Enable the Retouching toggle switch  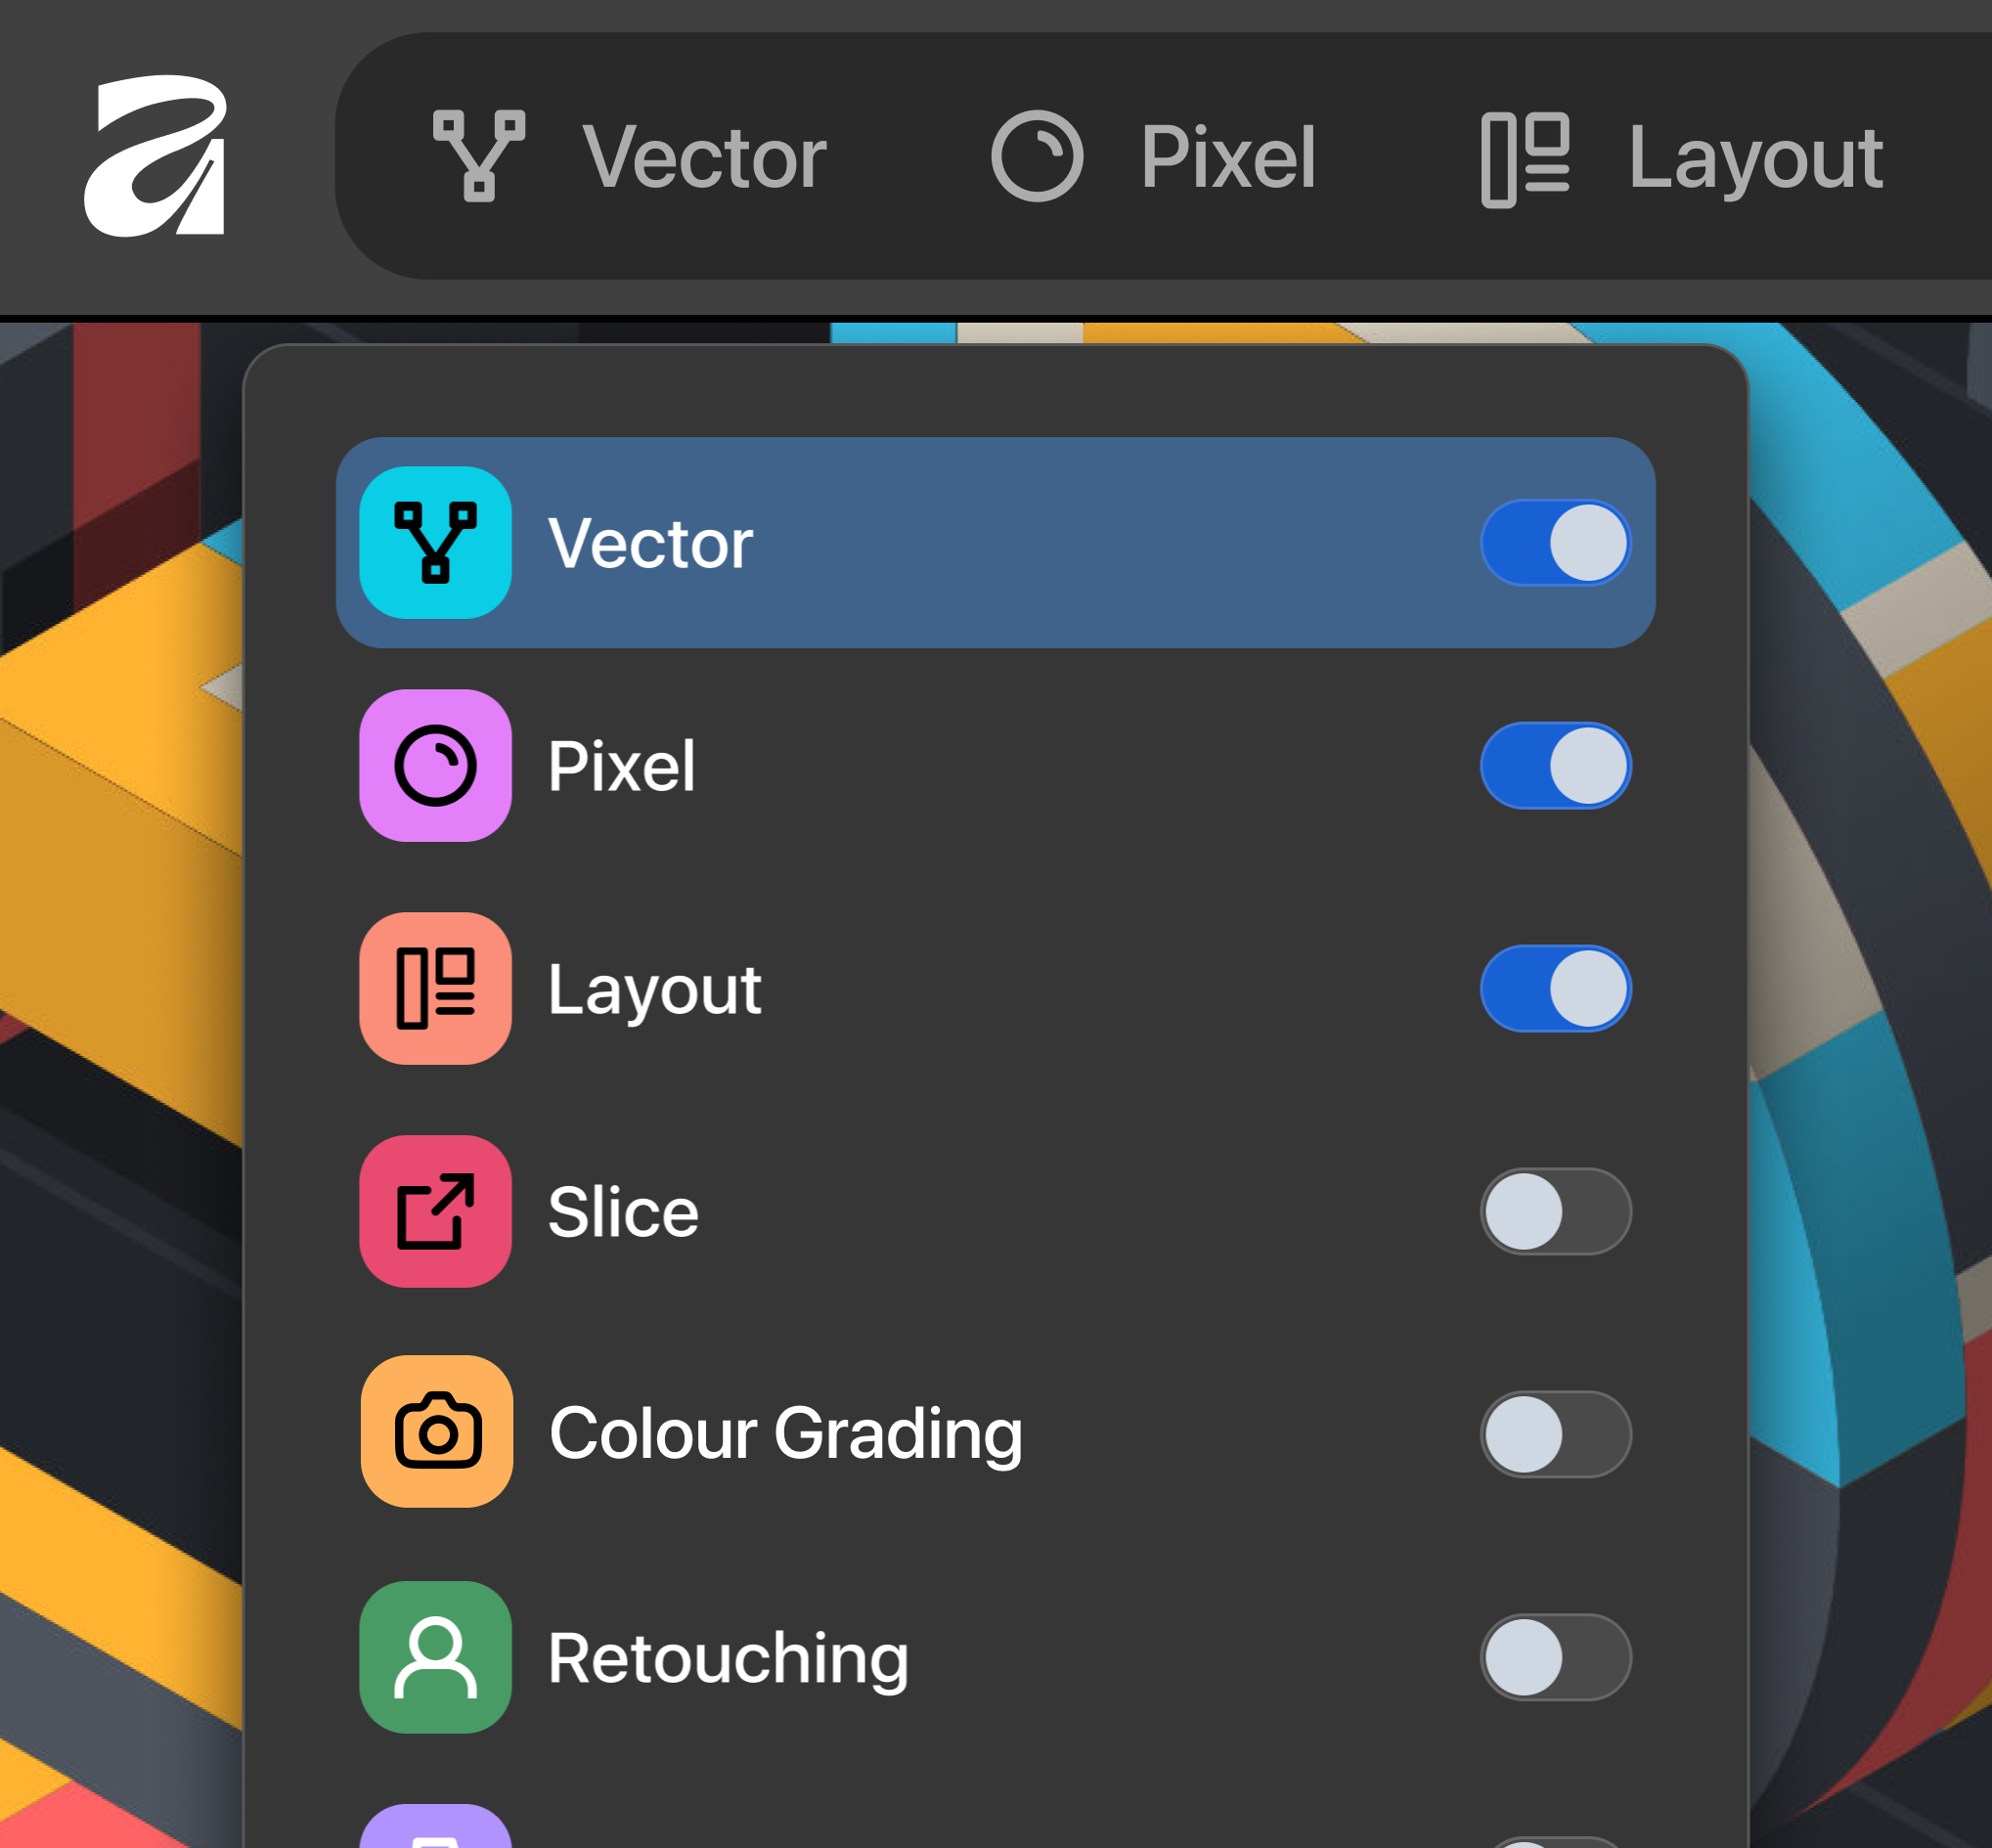(x=1555, y=1657)
